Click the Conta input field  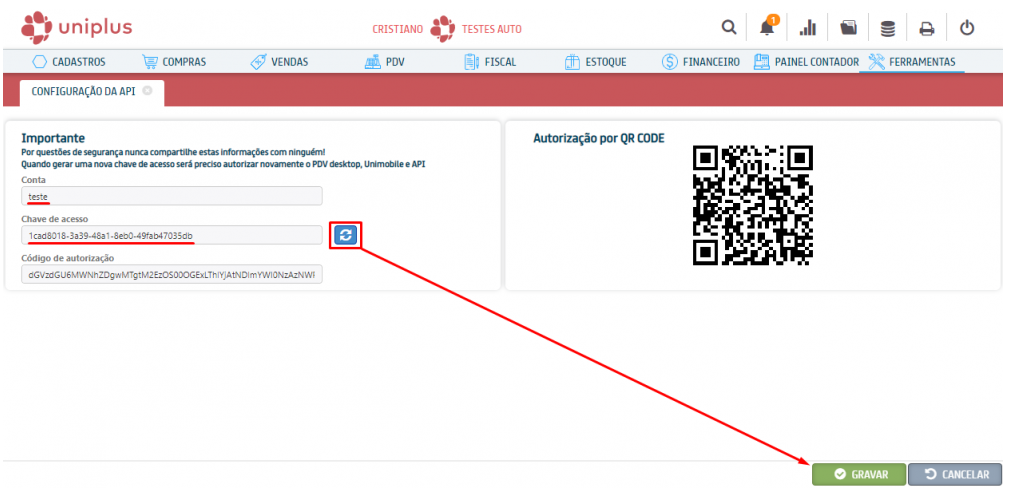(171, 196)
